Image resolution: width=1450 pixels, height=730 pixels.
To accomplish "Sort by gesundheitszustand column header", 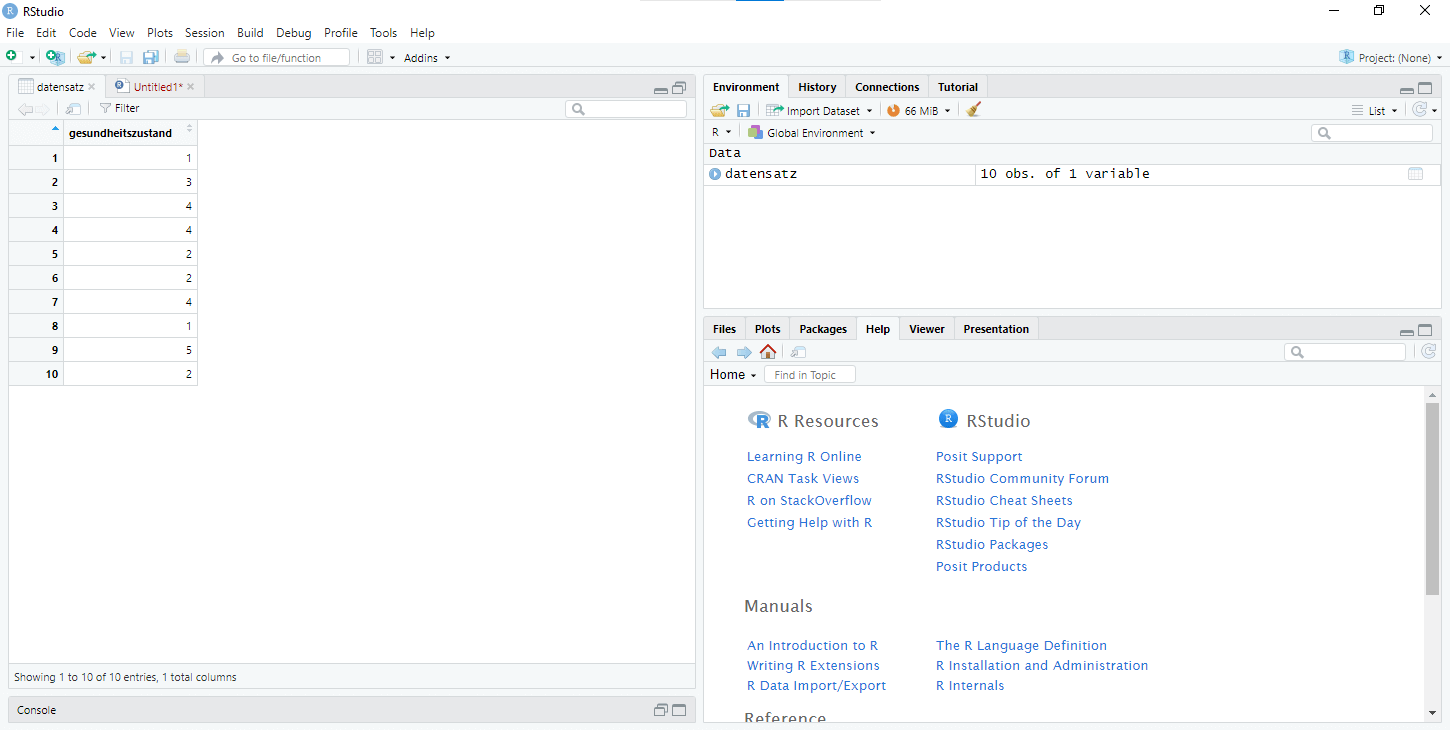I will coord(130,132).
